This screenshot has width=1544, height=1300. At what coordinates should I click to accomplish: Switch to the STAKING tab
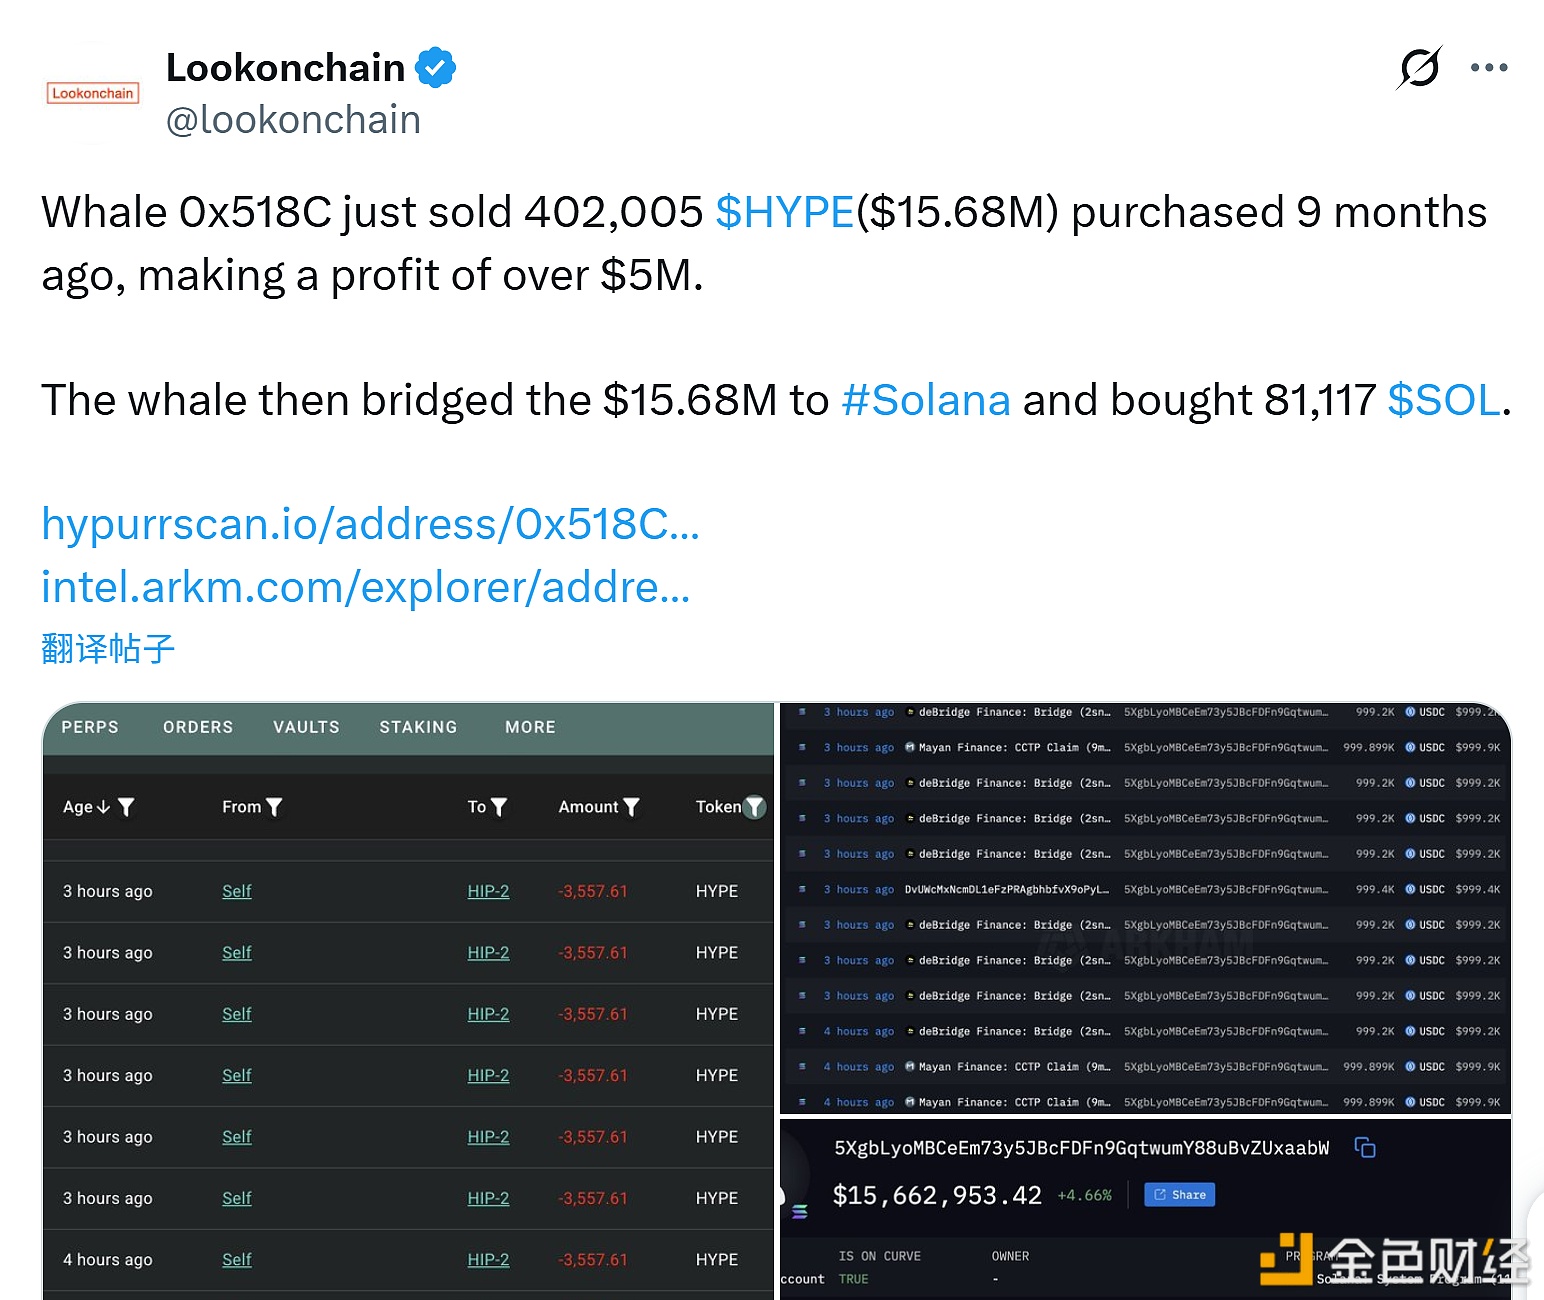(x=418, y=727)
